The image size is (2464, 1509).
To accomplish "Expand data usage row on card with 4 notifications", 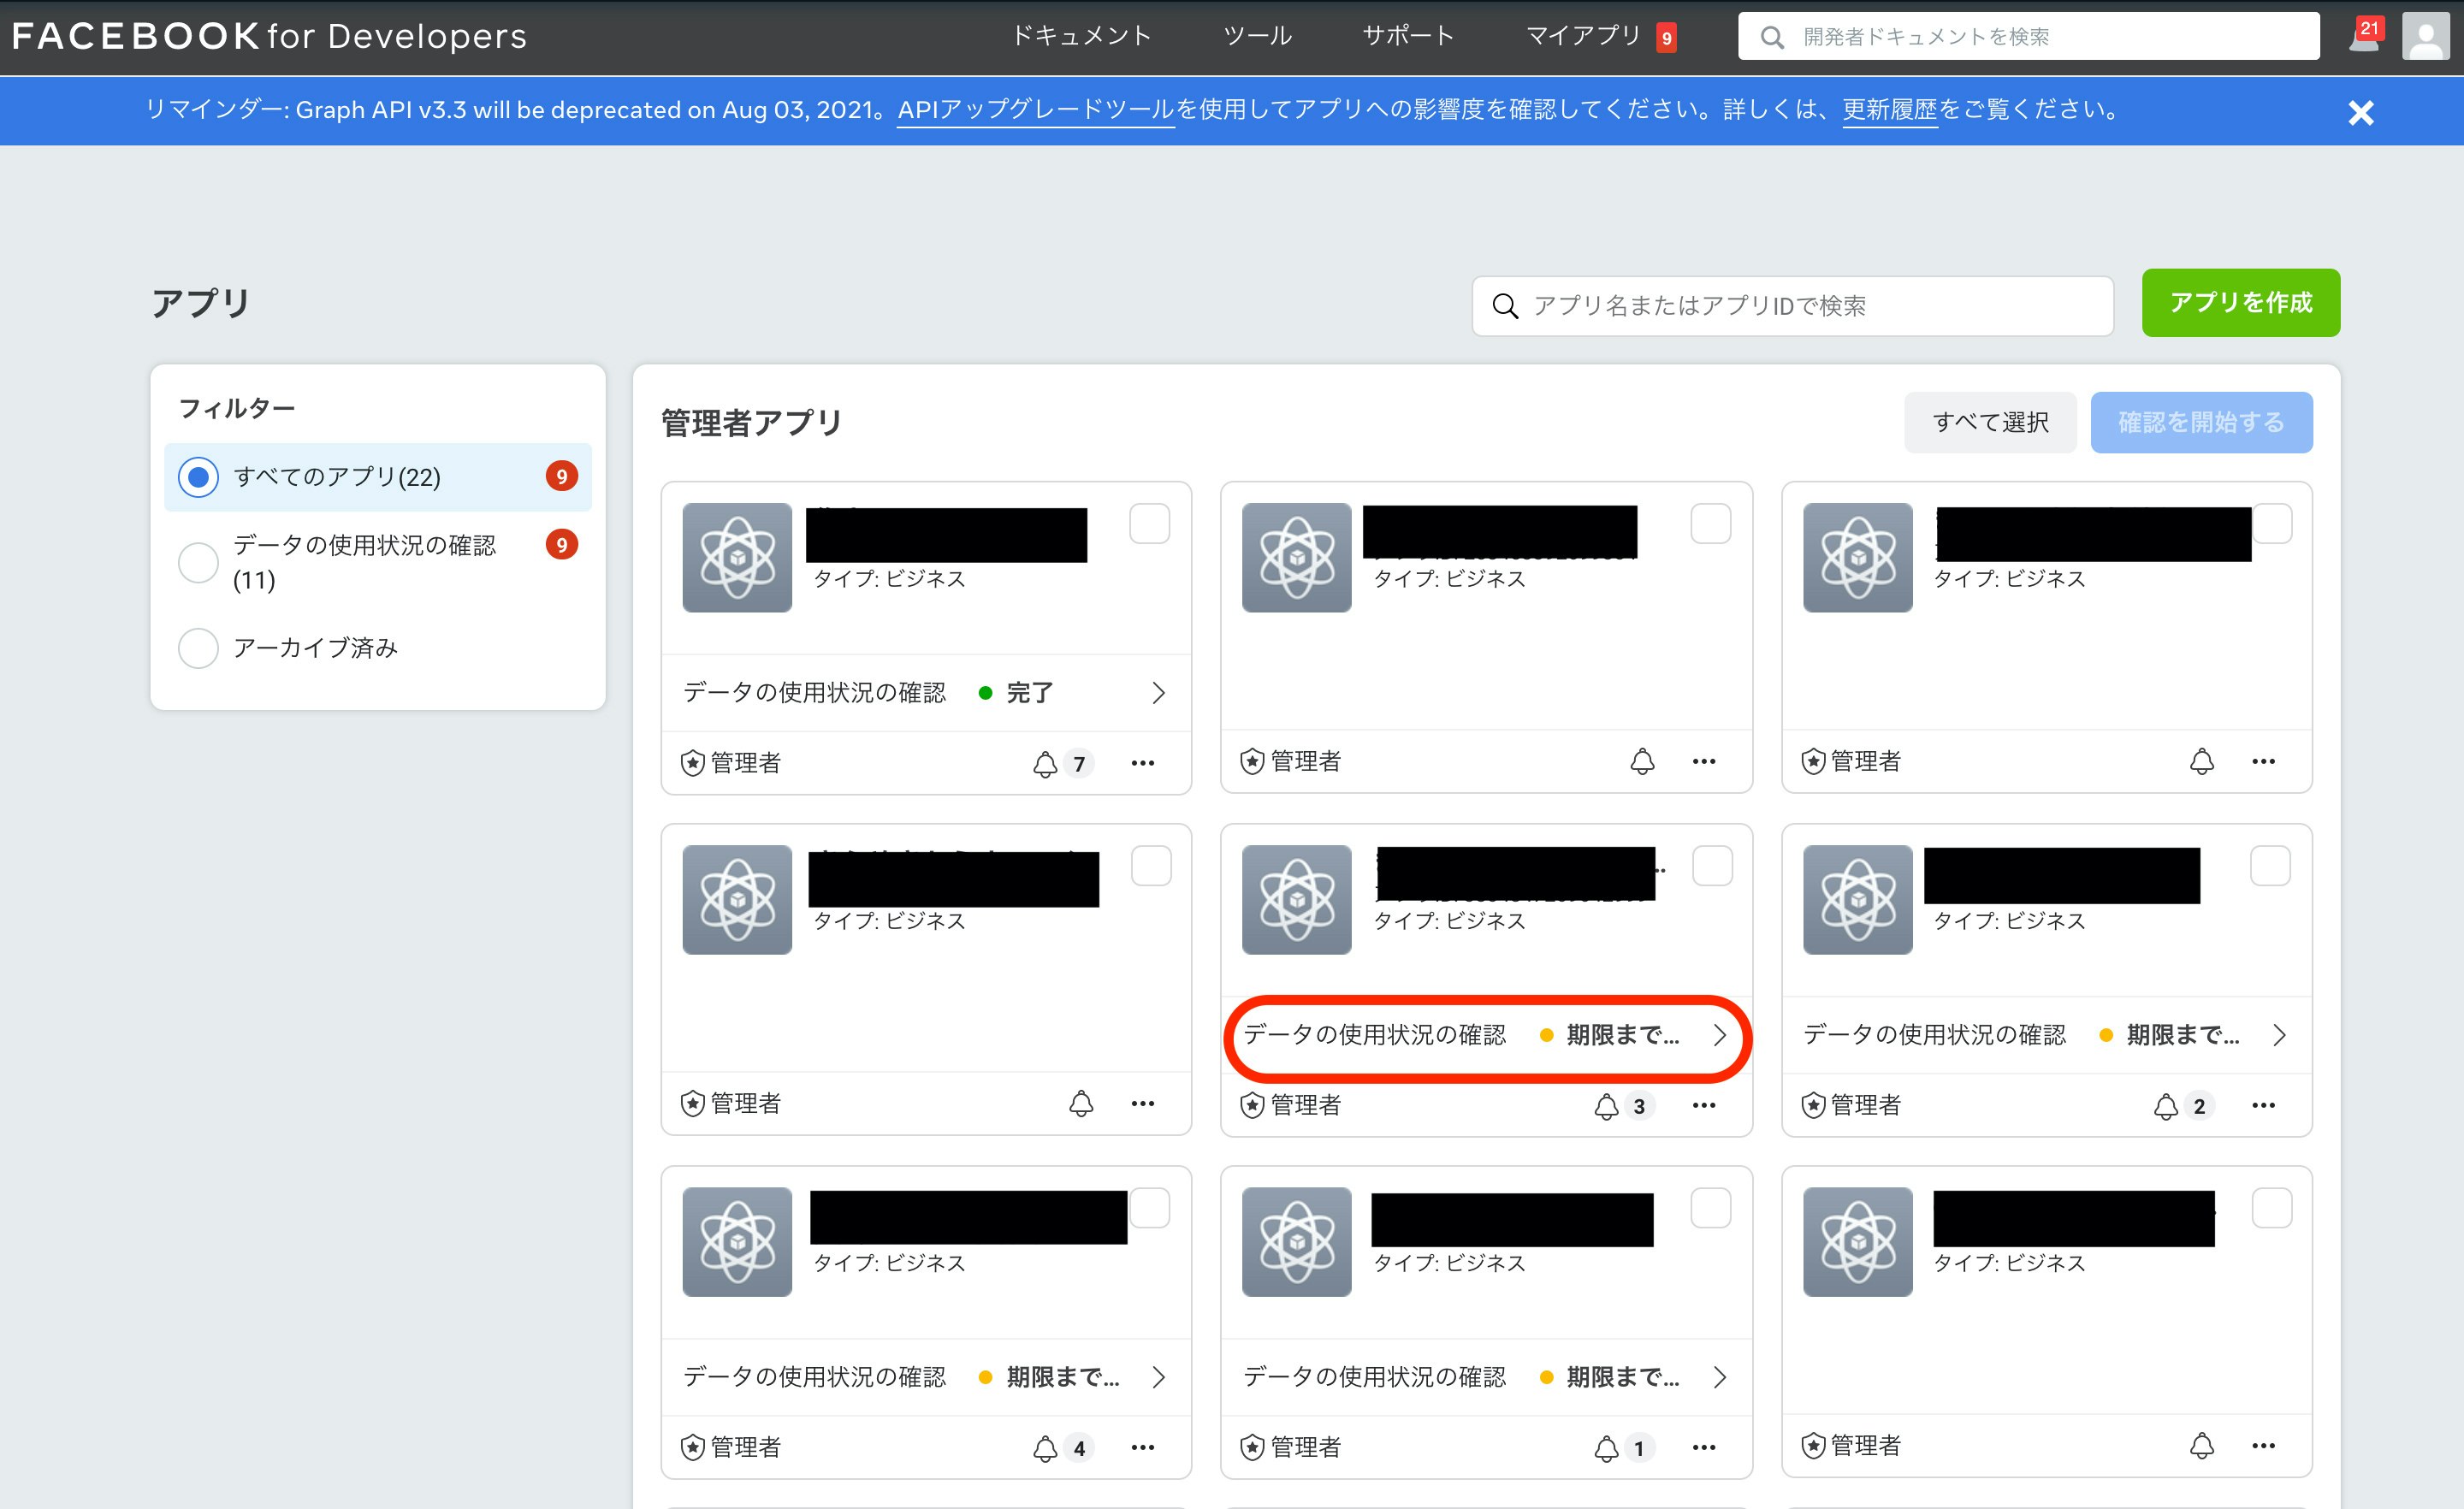I will tap(1158, 1378).
